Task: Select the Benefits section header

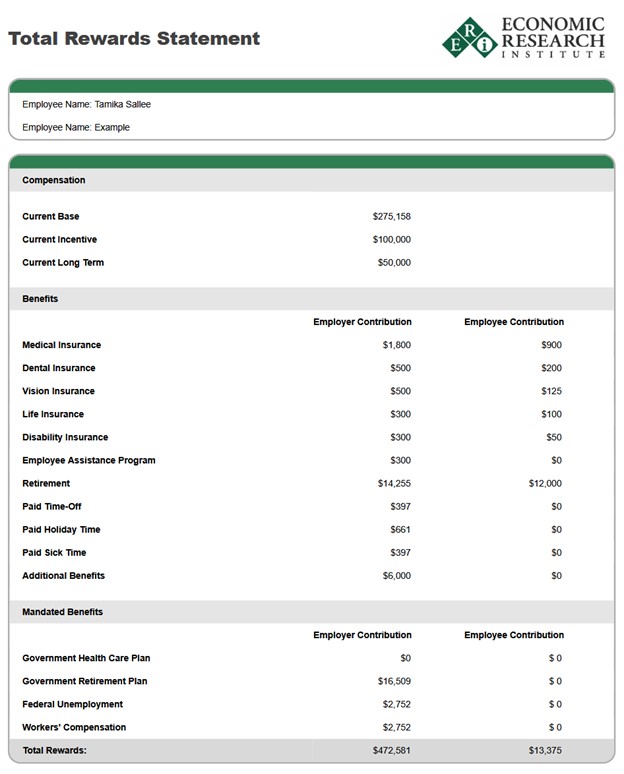Action: click(40, 299)
